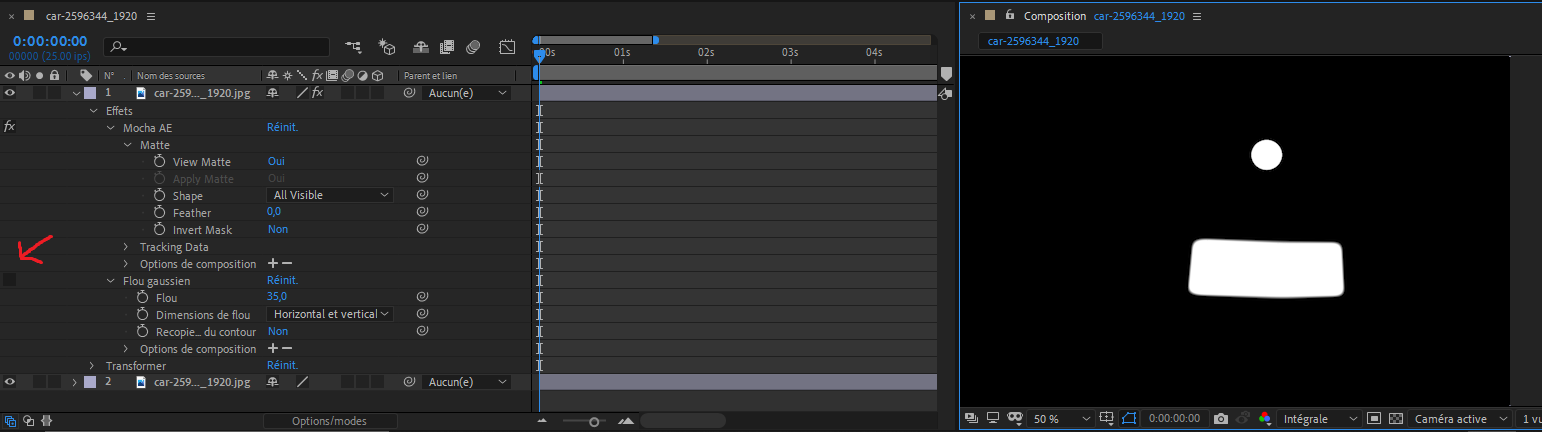
Task: Click the Feather stopwatch icon
Action: coord(159,212)
